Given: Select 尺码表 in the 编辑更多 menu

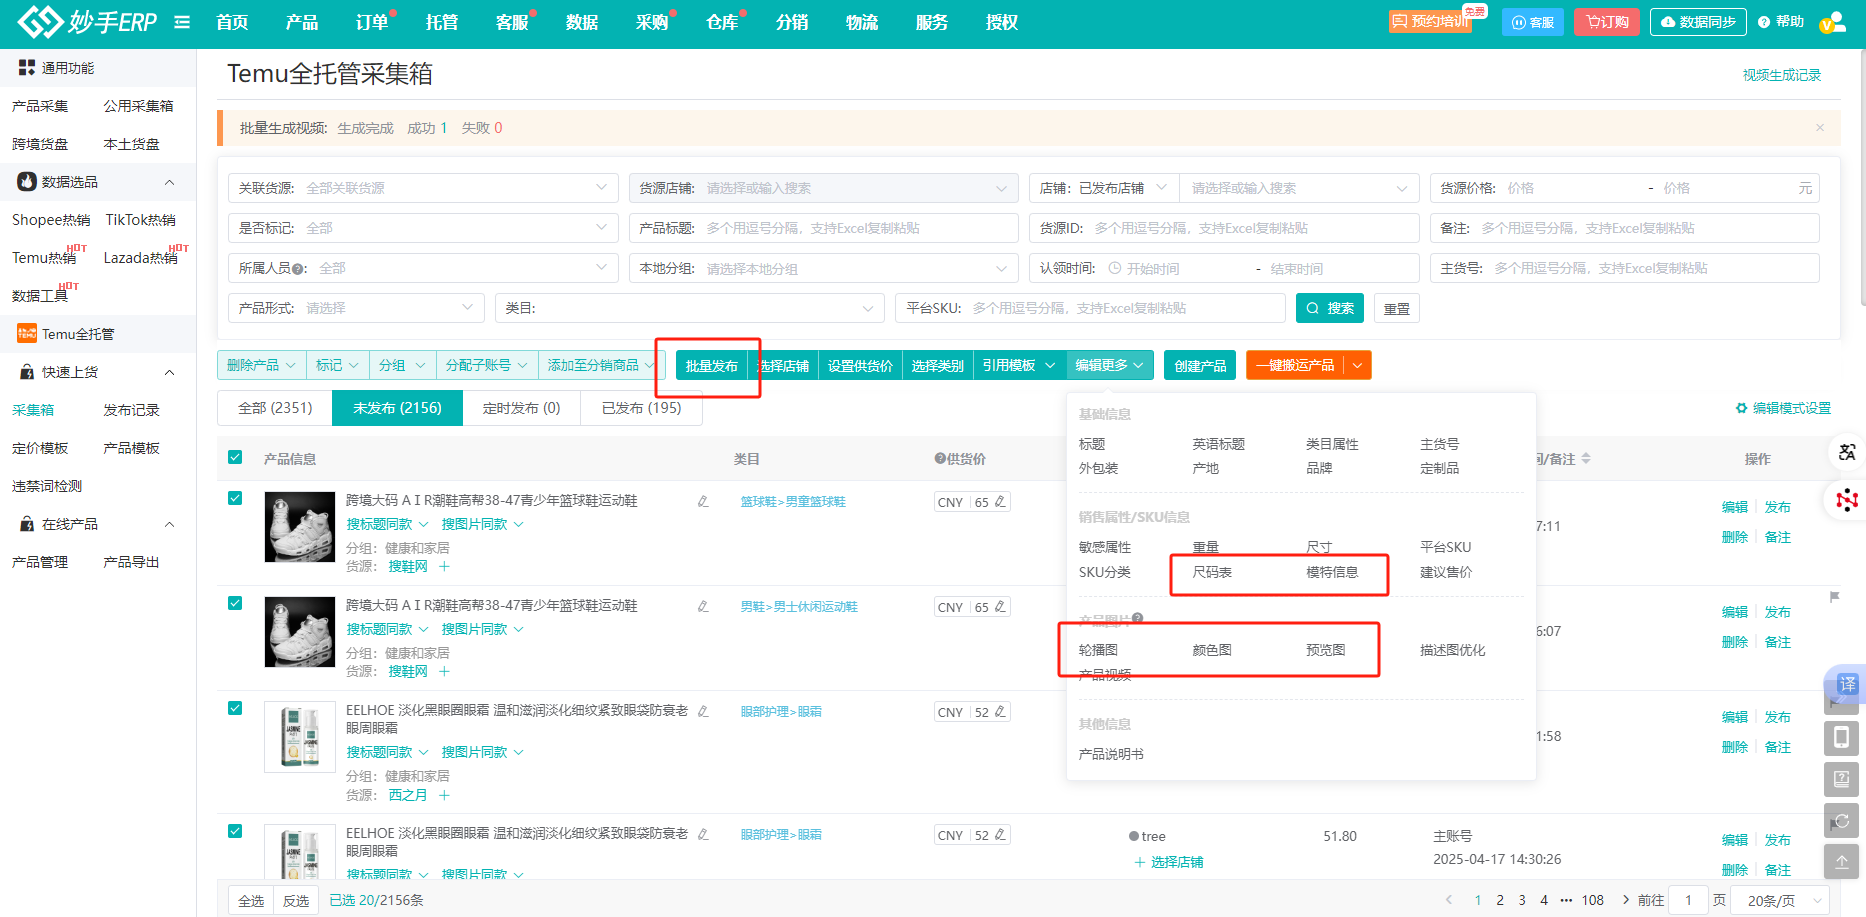Looking at the screenshot, I should 1212,572.
